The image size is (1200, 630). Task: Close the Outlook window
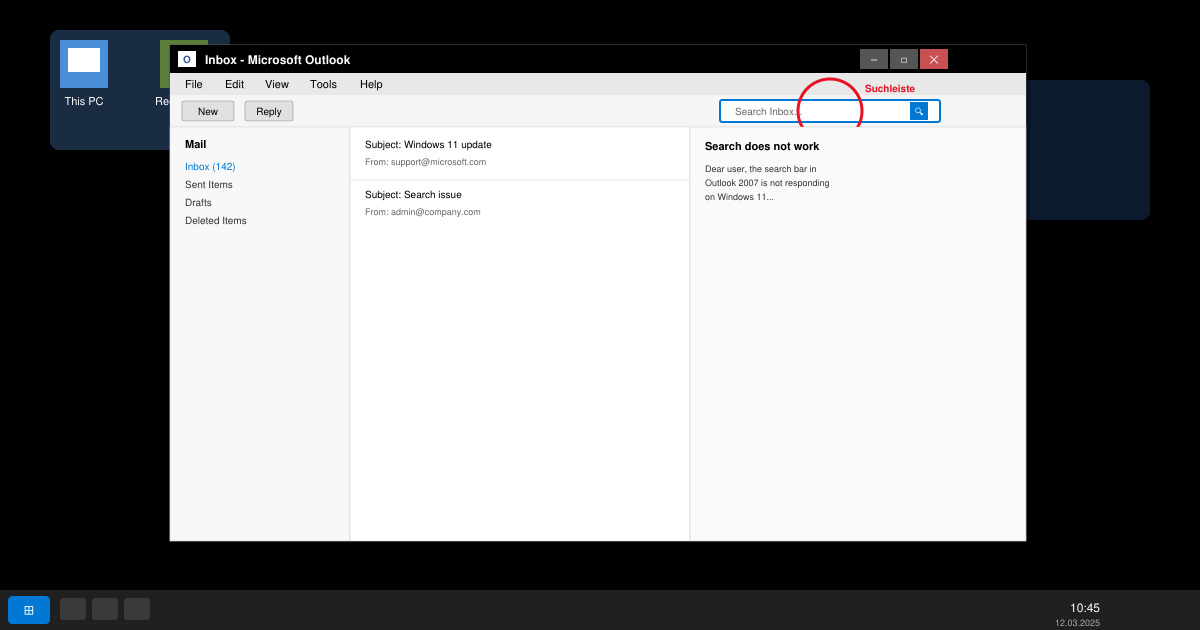click(x=934, y=59)
